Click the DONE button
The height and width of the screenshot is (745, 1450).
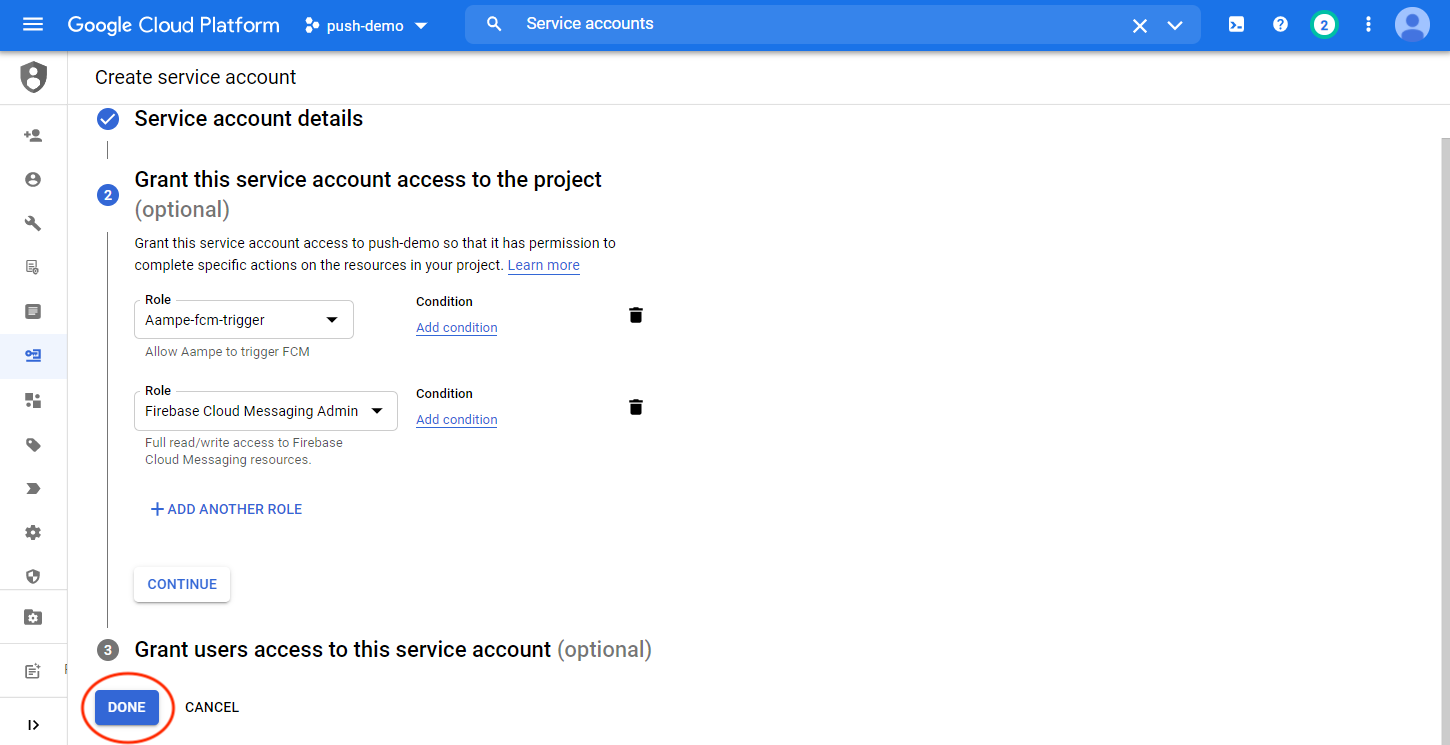click(127, 707)
